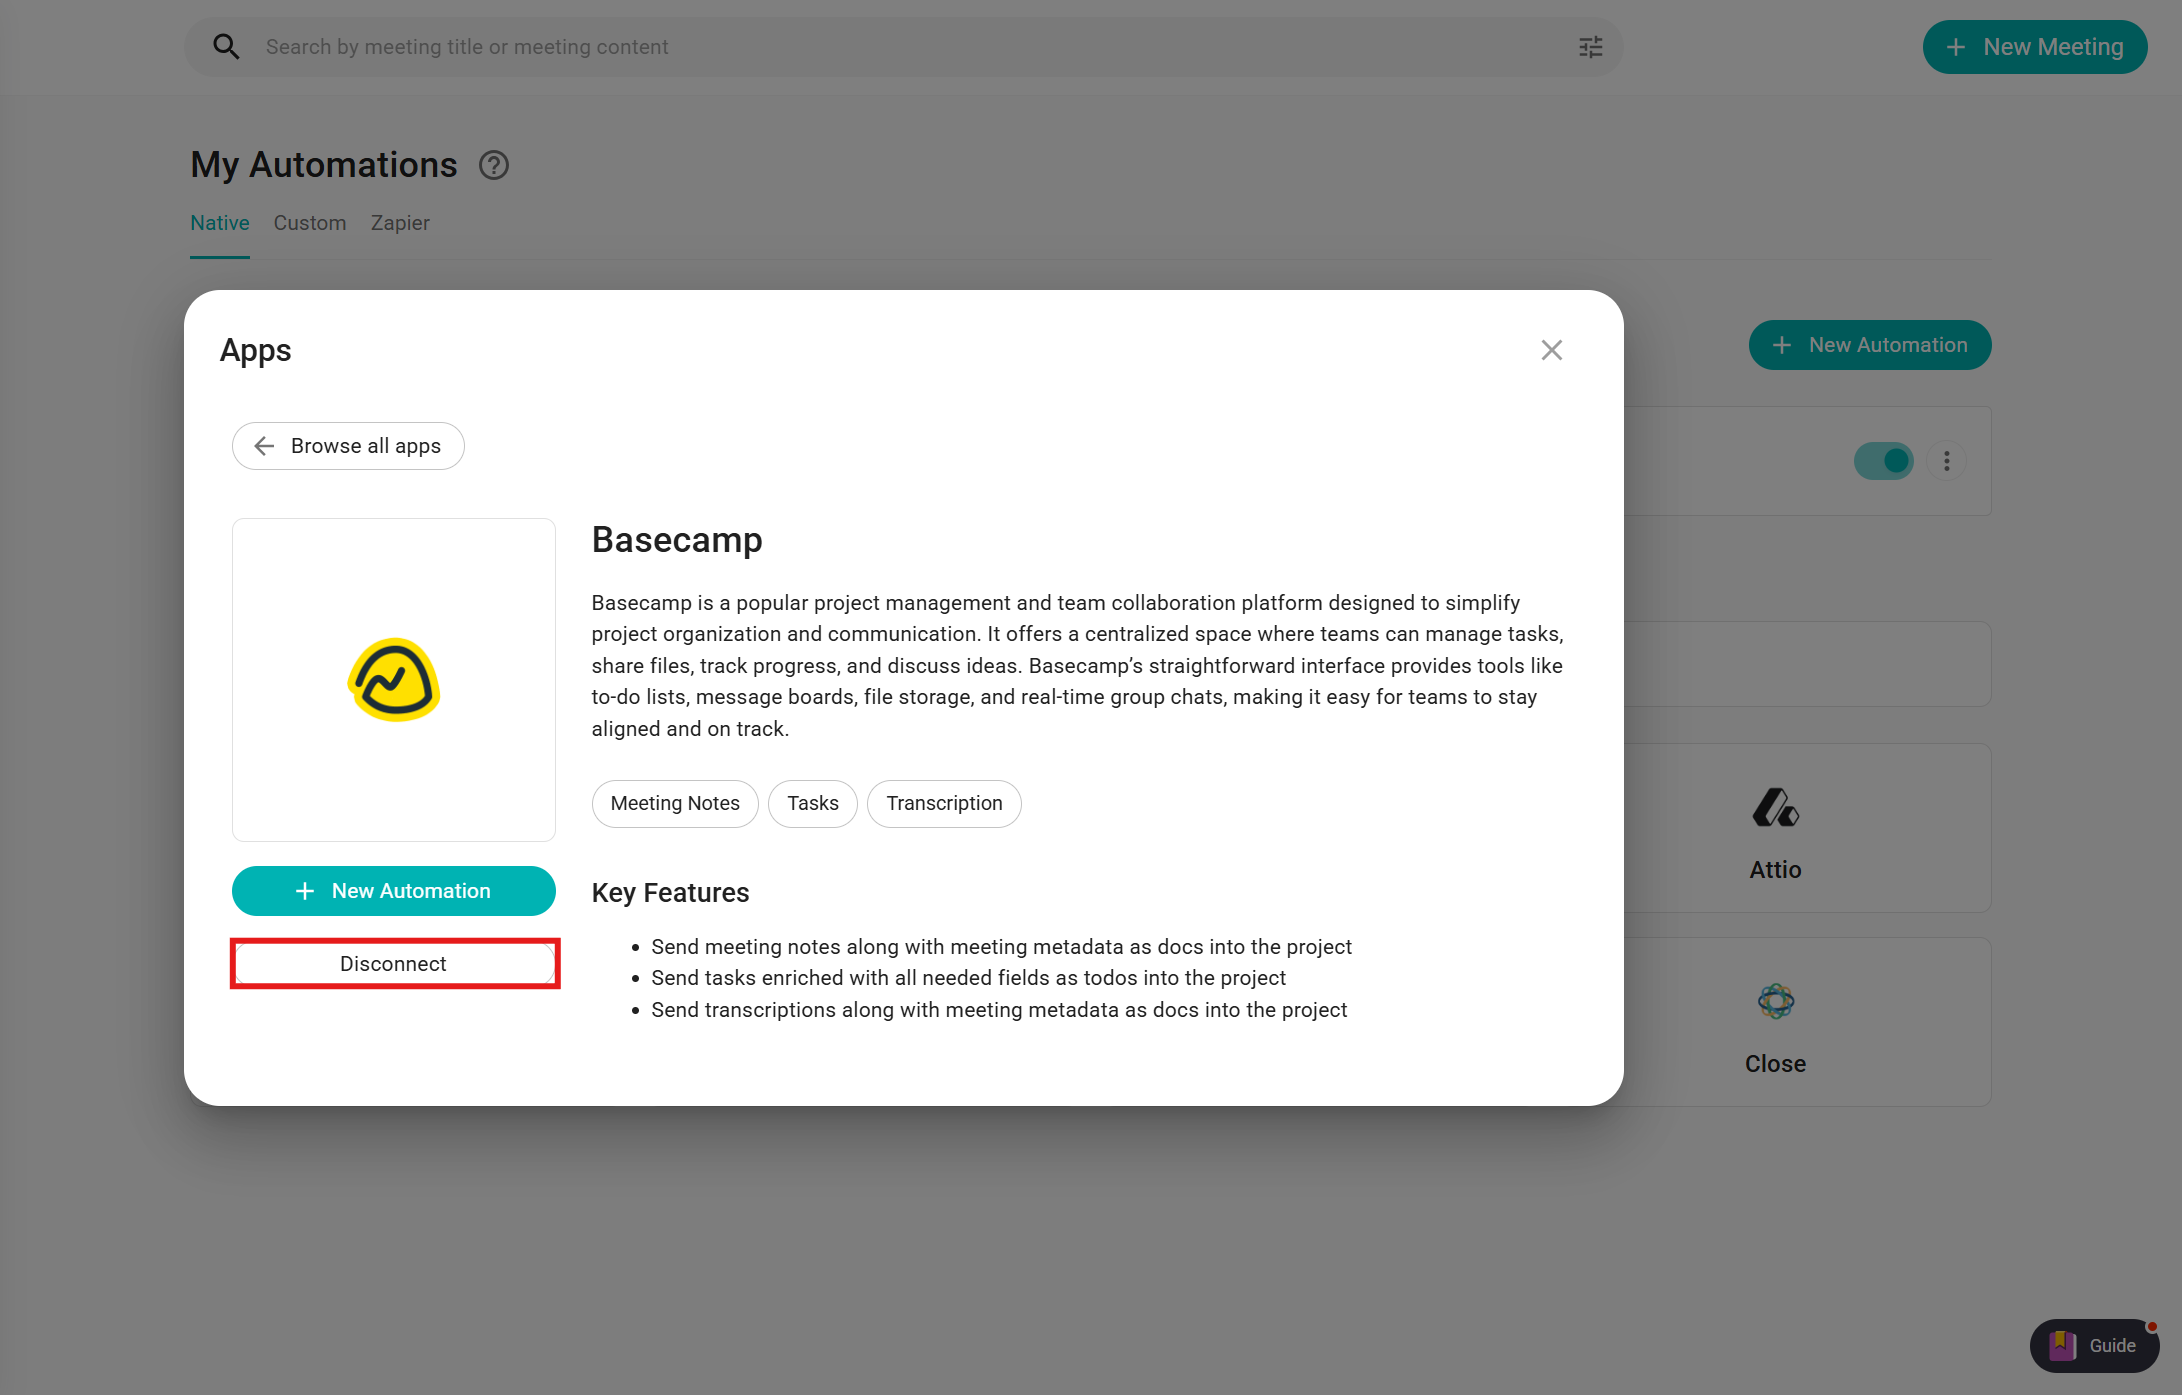This screenshot has width=2182, height=1395.
Task: Click the search magnifier icon
Action: point(226,47)
